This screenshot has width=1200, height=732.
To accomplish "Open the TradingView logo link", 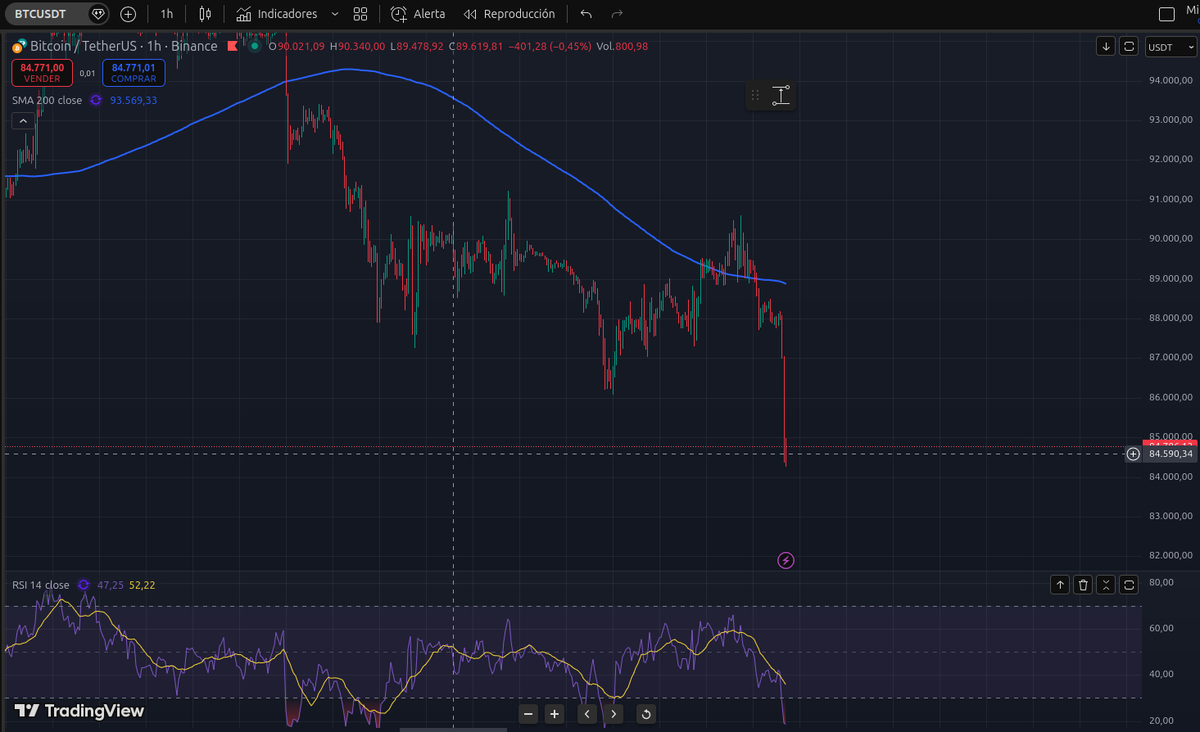I will [x=80, y=711].
